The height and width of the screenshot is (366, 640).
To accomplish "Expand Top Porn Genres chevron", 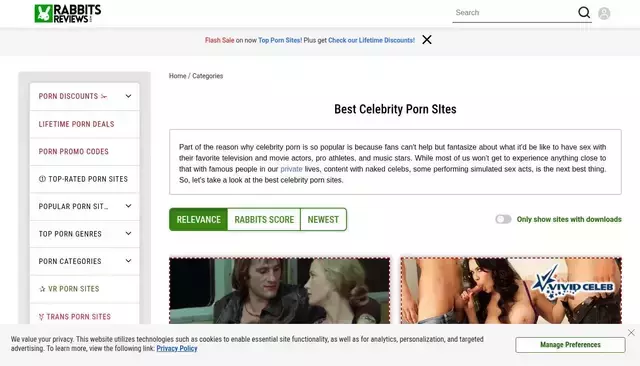I will pos(128,233).
